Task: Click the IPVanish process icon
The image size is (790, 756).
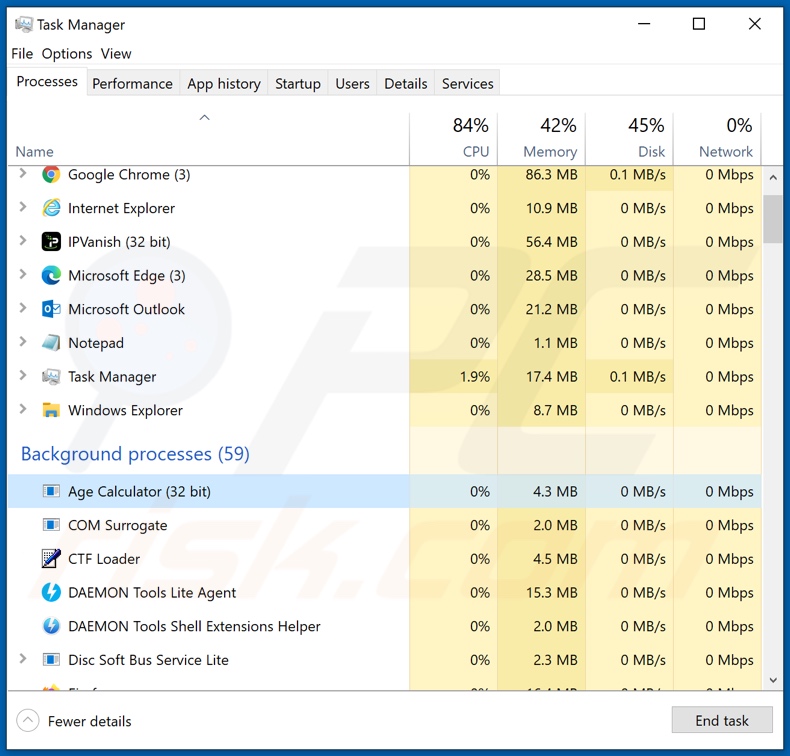Action: tap(51, 242)
